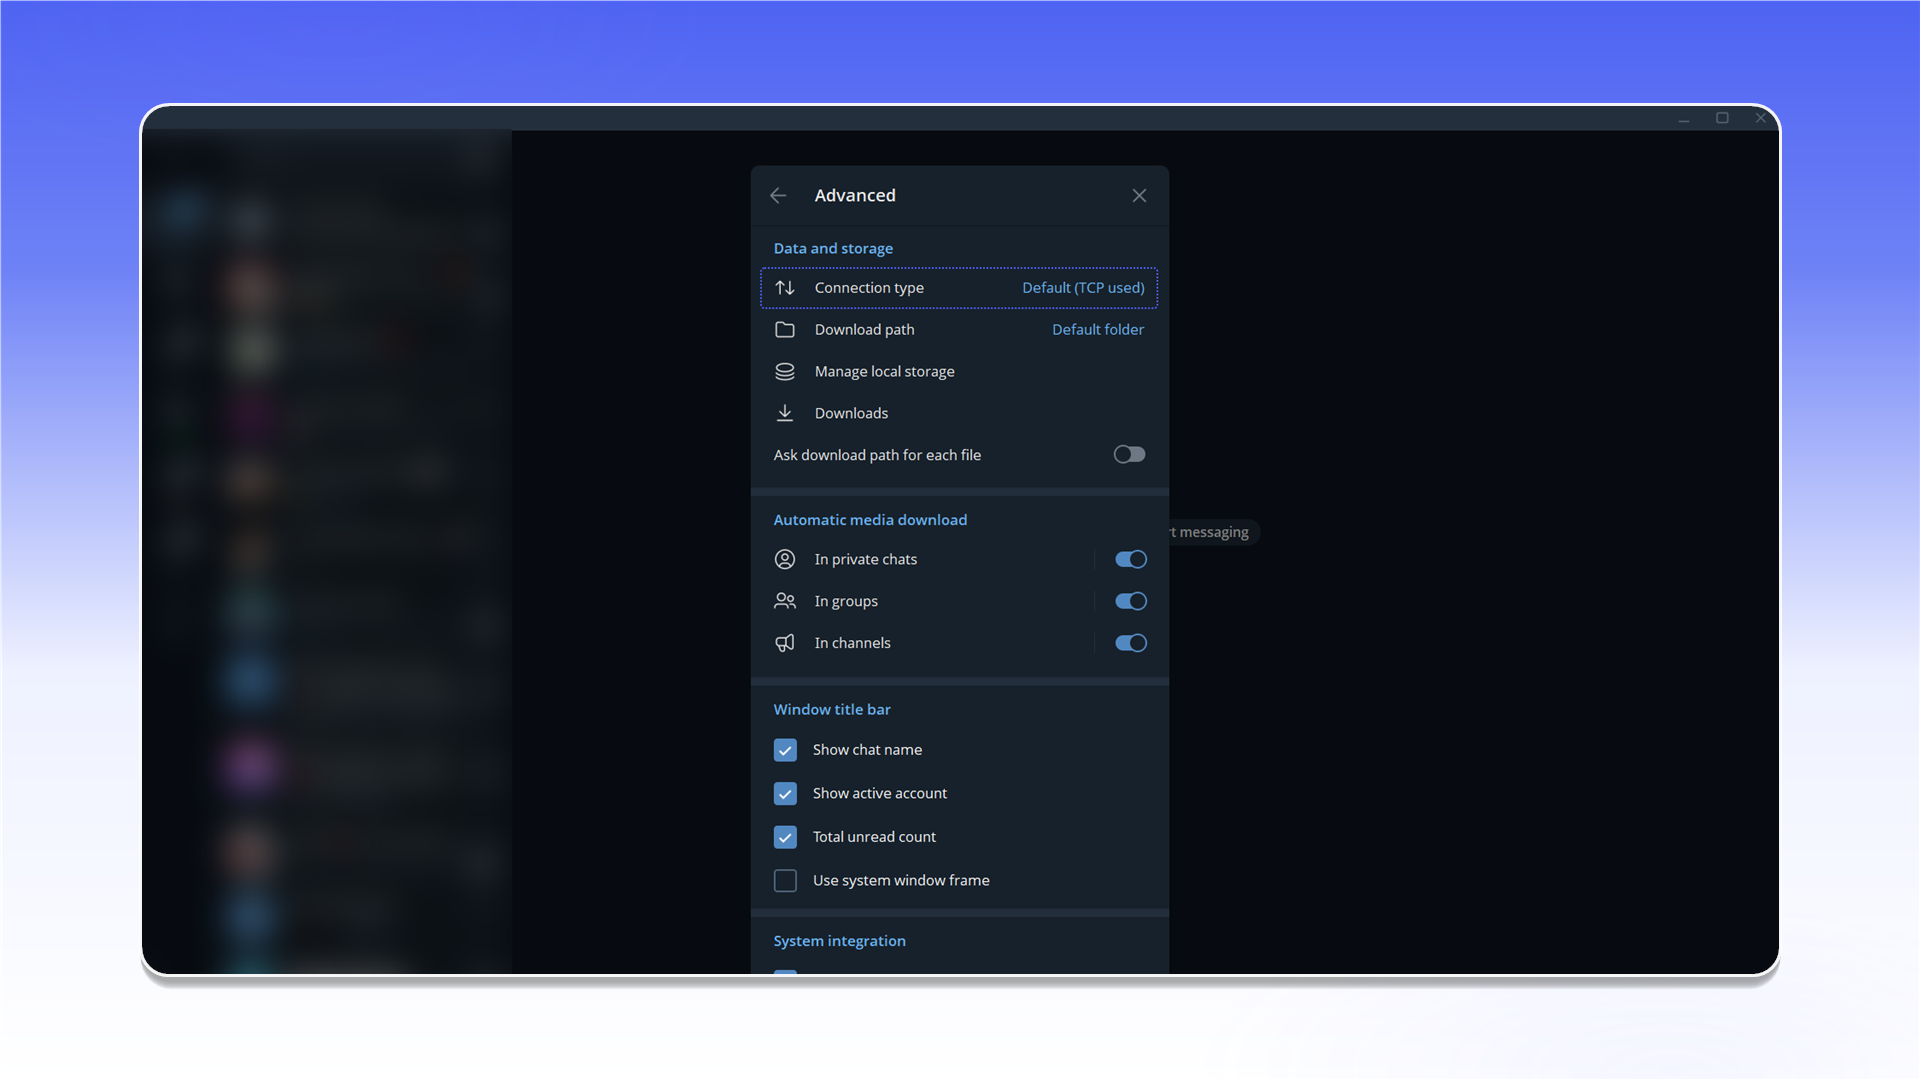Click the Automatic media download heading
Screen dimensions: 1920x1080
(870, 520)
